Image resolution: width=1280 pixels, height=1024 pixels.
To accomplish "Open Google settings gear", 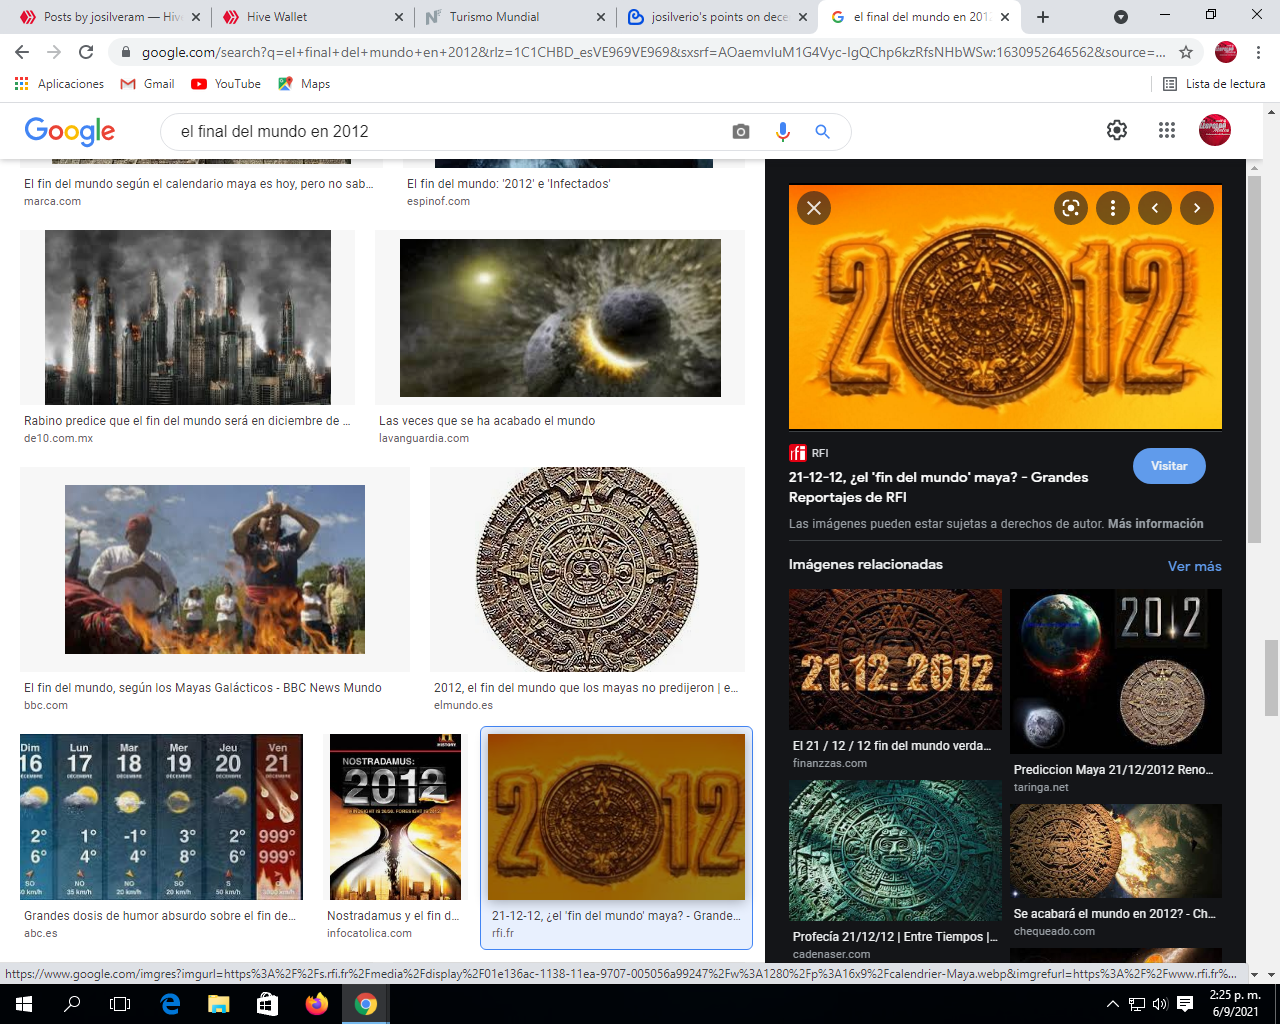I will pos(1117,130).
